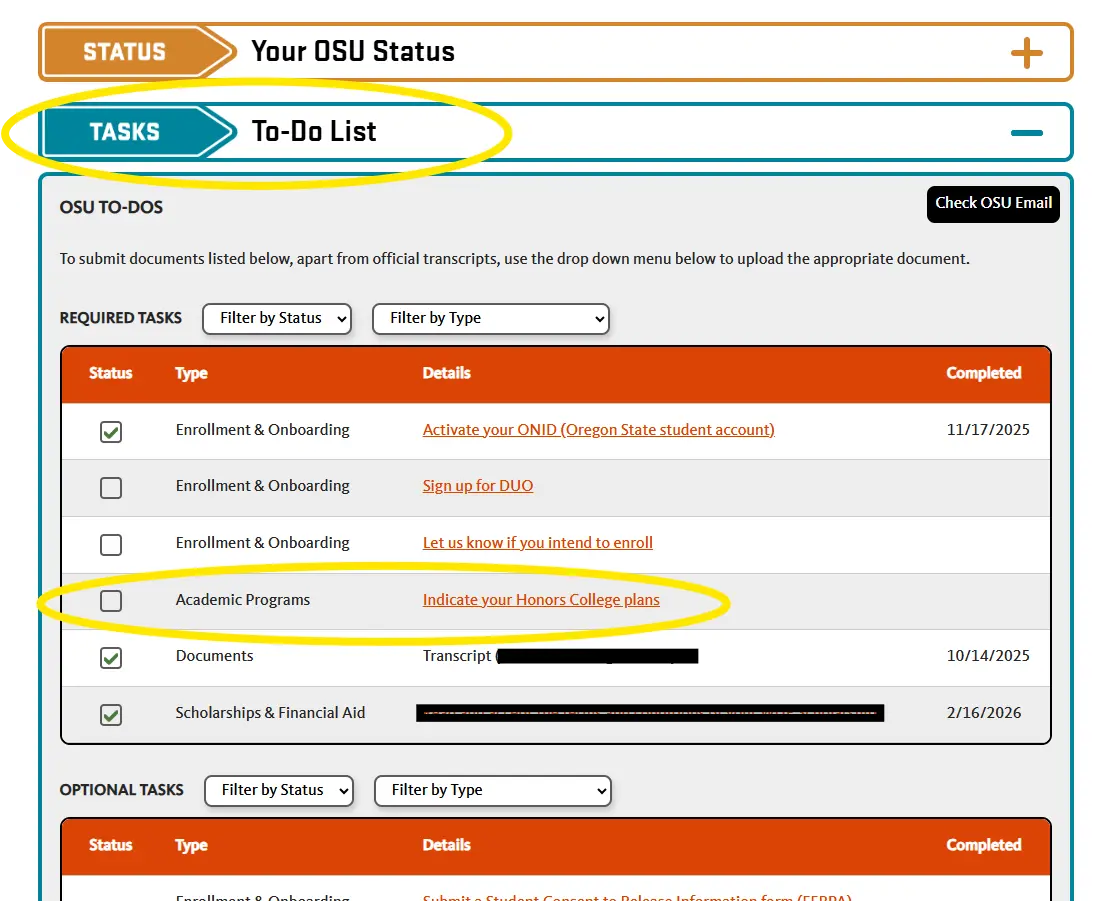This screenshot has width=1097, height=901.
Task: Select the 11/17/2025 completed date
Action: coord(988,430)
